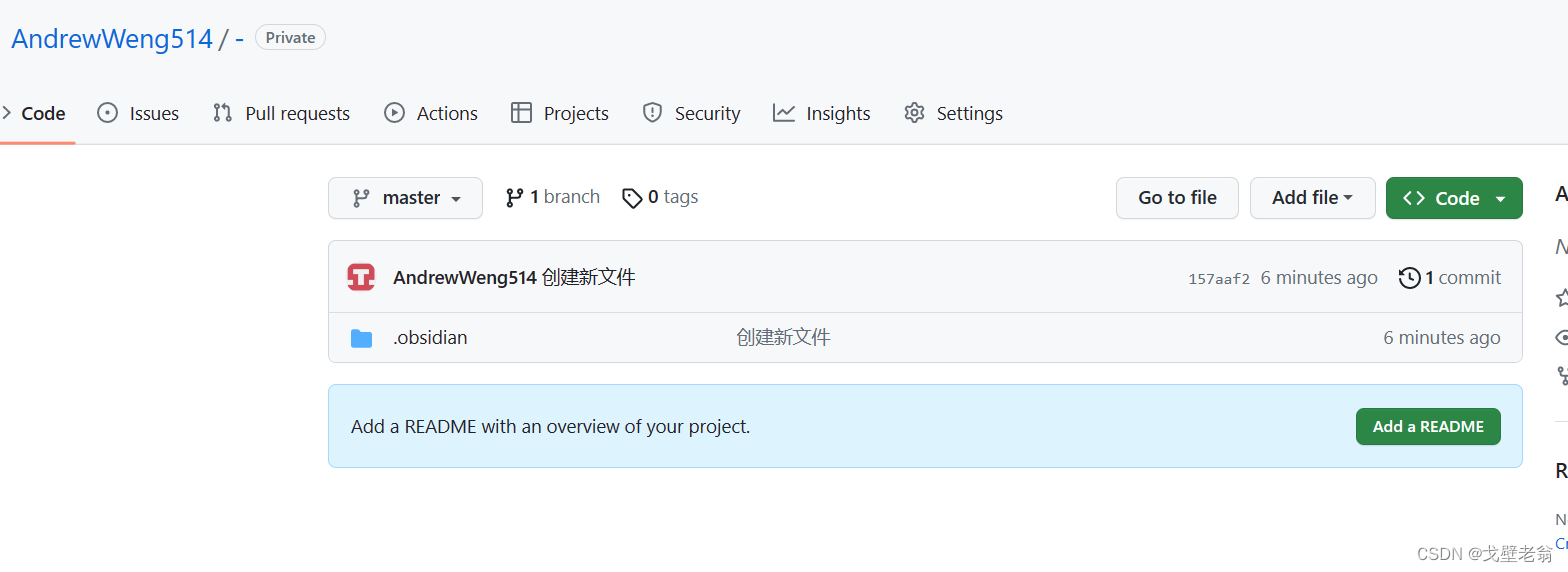This screenshot has height=572, width=1568.
Task: Open the repository name "-" link
Action: click(x=239, y=39)
